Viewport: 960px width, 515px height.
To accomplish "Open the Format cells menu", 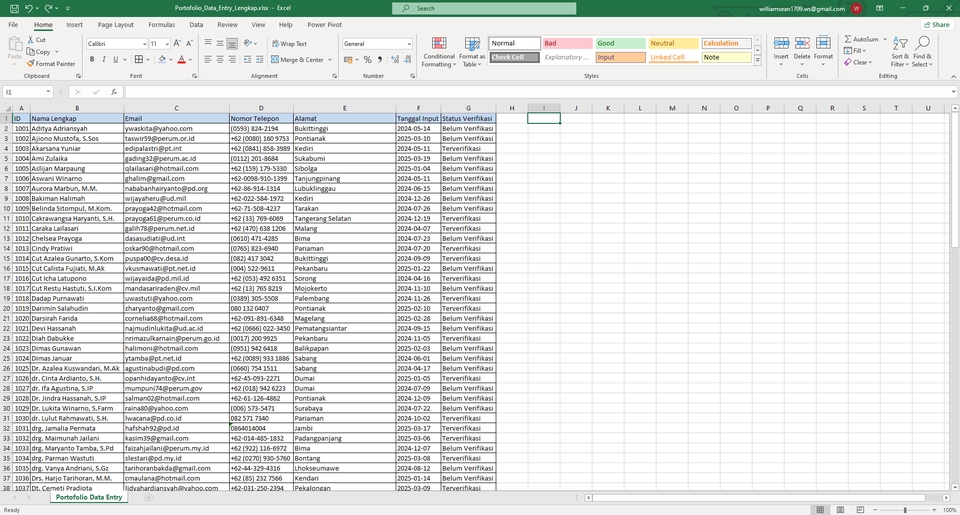I will click(x=823, y=51).
